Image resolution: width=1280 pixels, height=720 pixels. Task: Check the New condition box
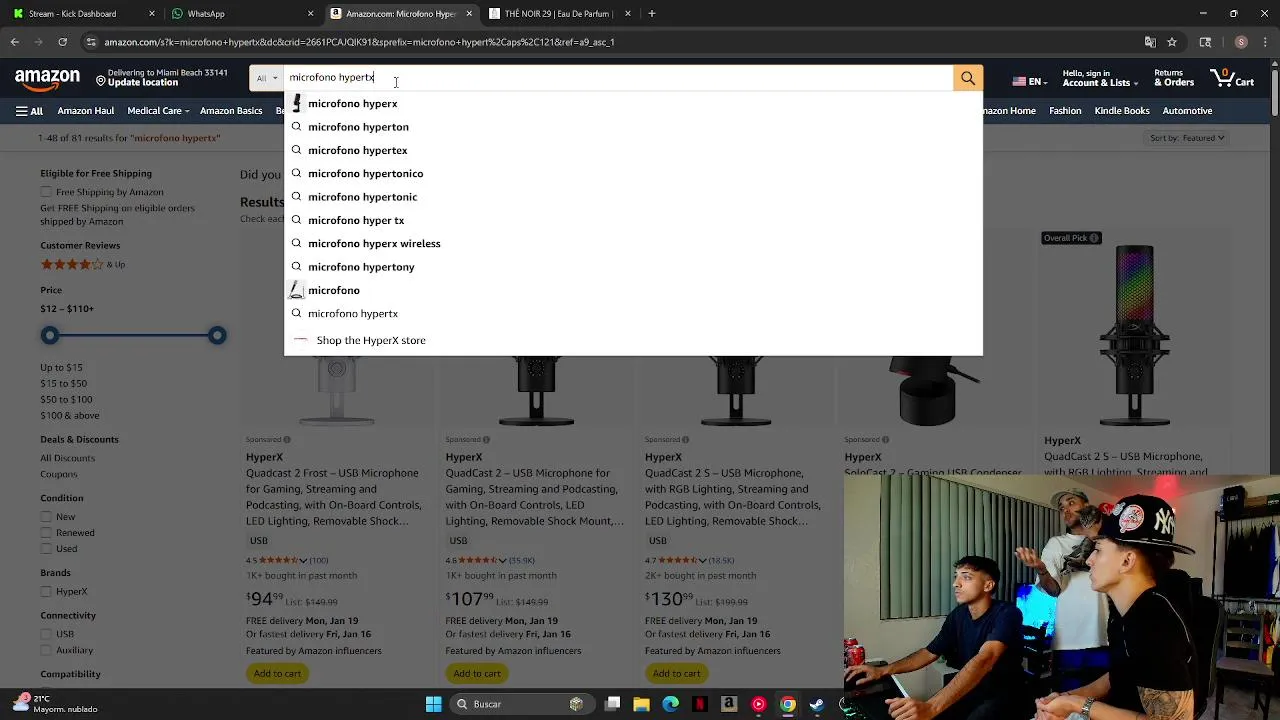(x=46, y=517)
